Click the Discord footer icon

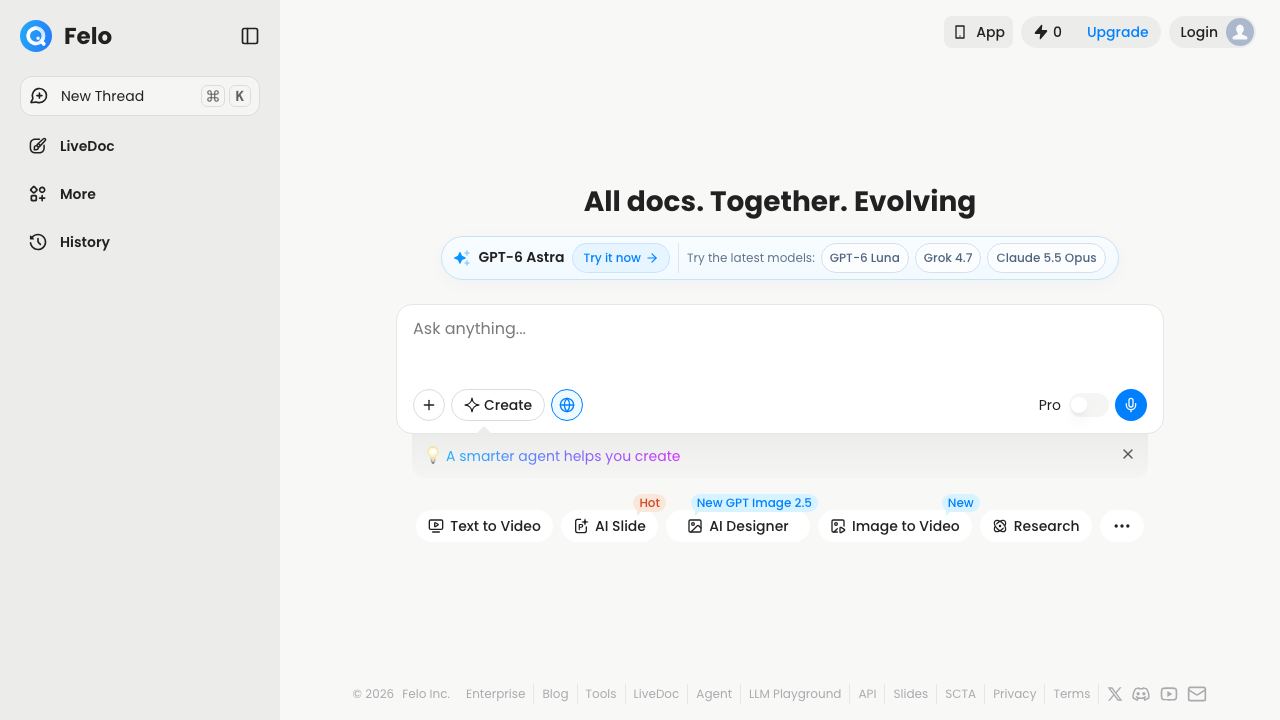click(x=1141, y=694)
